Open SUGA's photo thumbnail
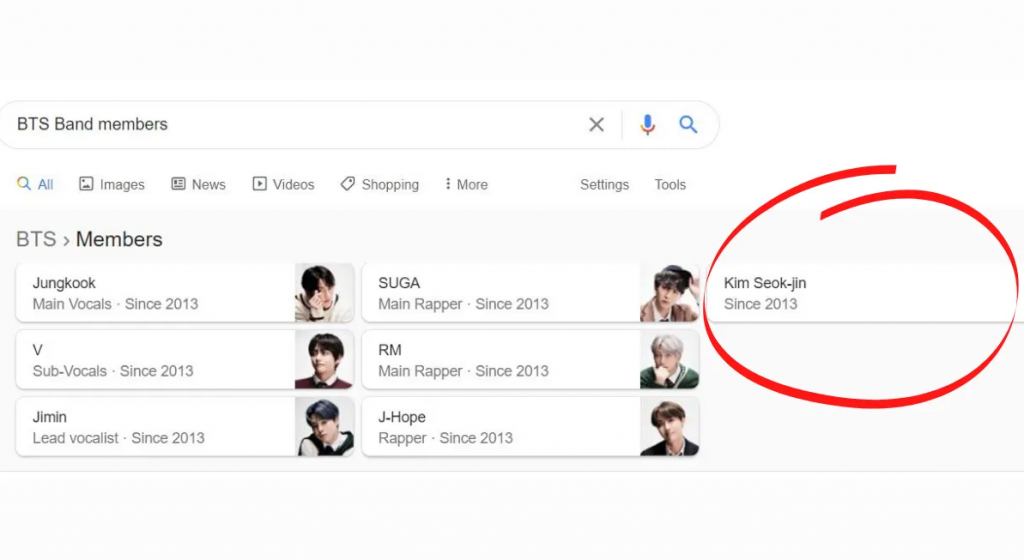1024x560 pixels. point(669,293)
